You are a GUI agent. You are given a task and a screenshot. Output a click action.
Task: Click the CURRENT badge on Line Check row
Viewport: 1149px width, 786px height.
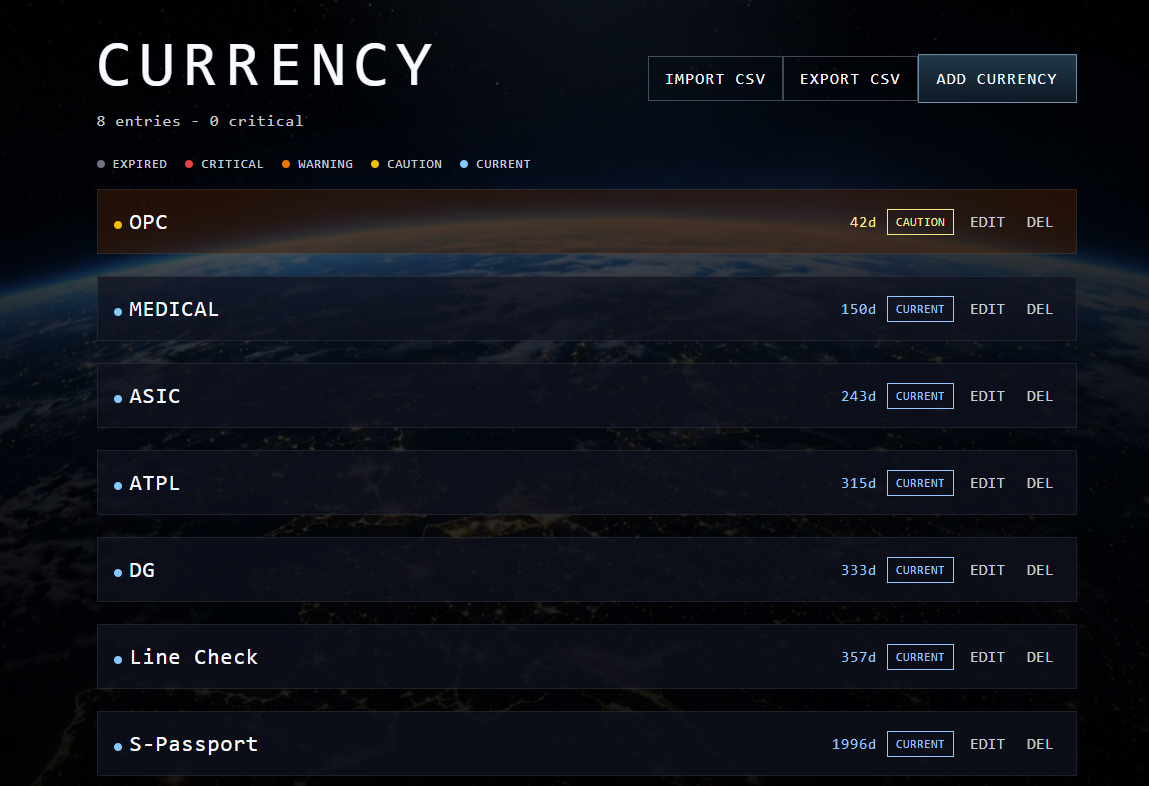click(x=920, y=657)
